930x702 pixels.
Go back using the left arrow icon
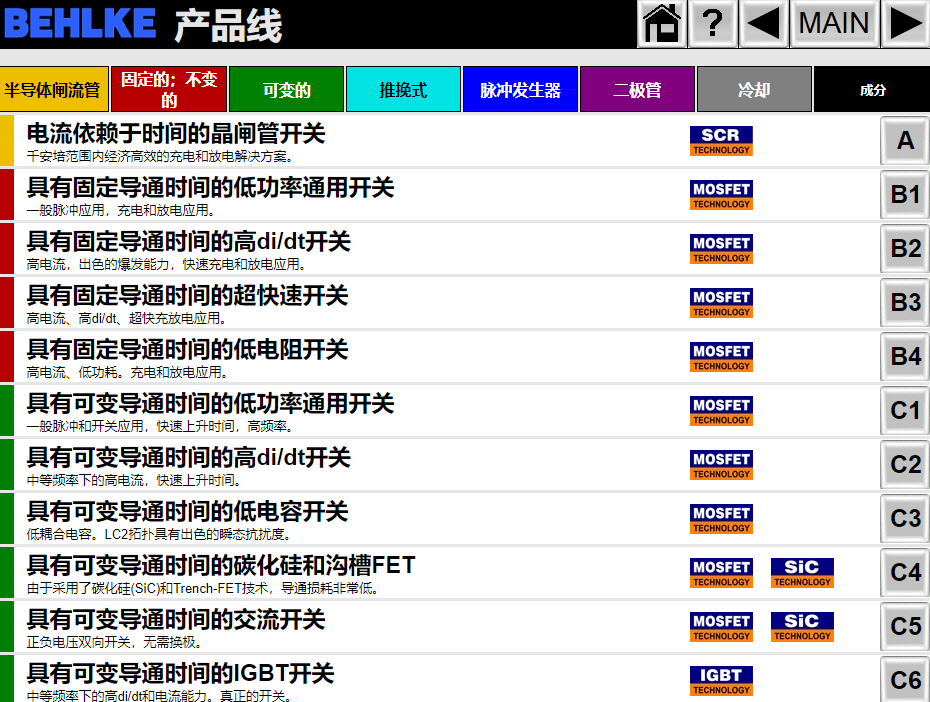click(764, 24)
